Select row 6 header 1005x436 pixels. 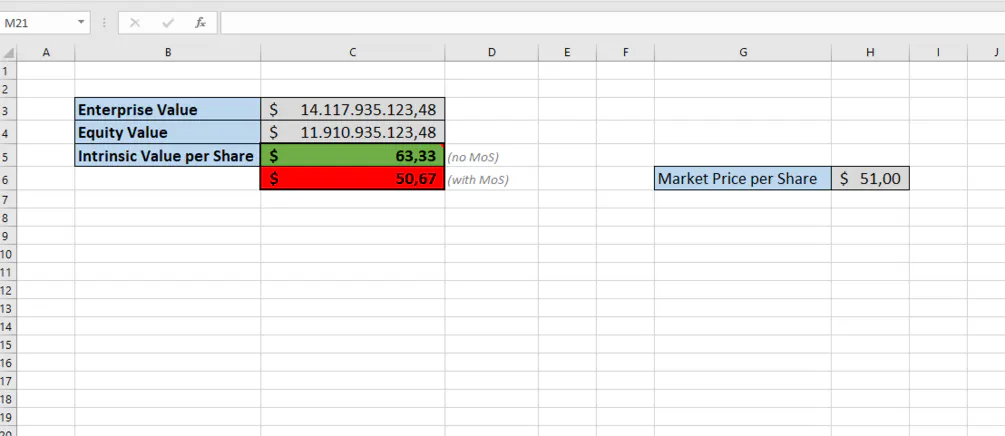[x=8, y=179]
